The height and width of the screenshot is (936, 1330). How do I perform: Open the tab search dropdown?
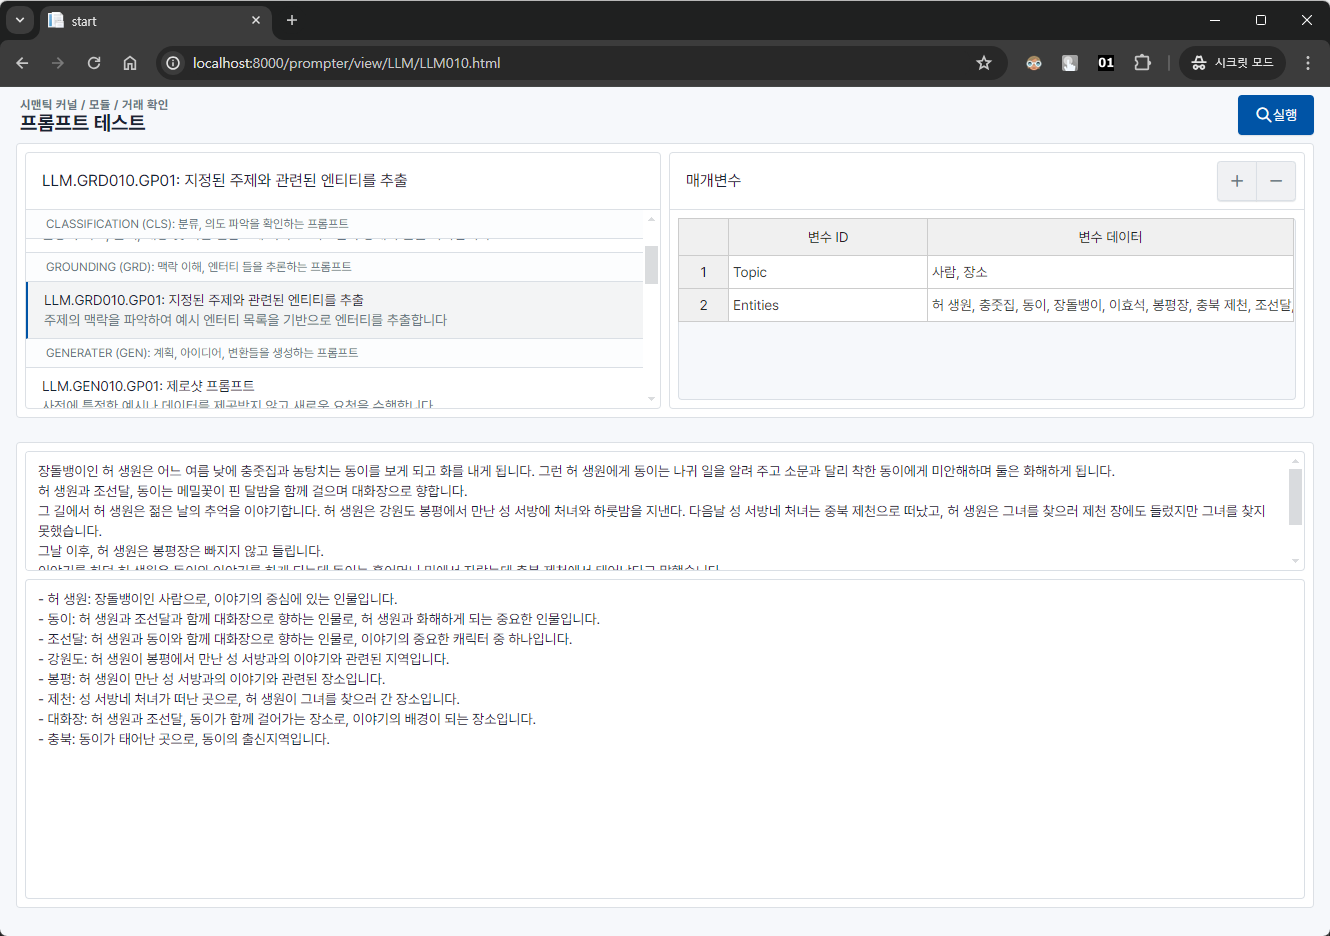(x=19, y=20)
